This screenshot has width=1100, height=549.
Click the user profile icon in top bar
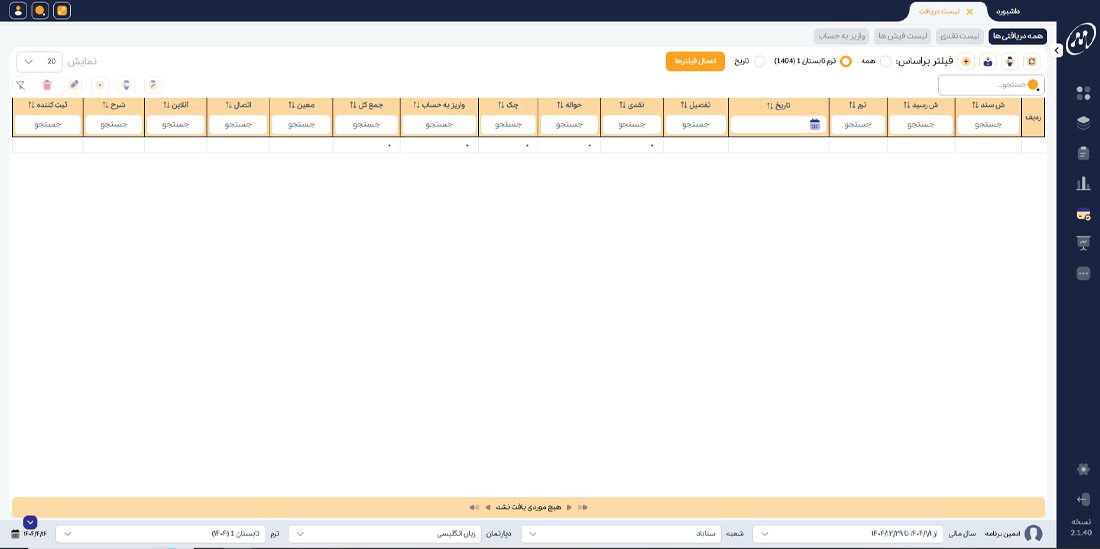[18, 11]
